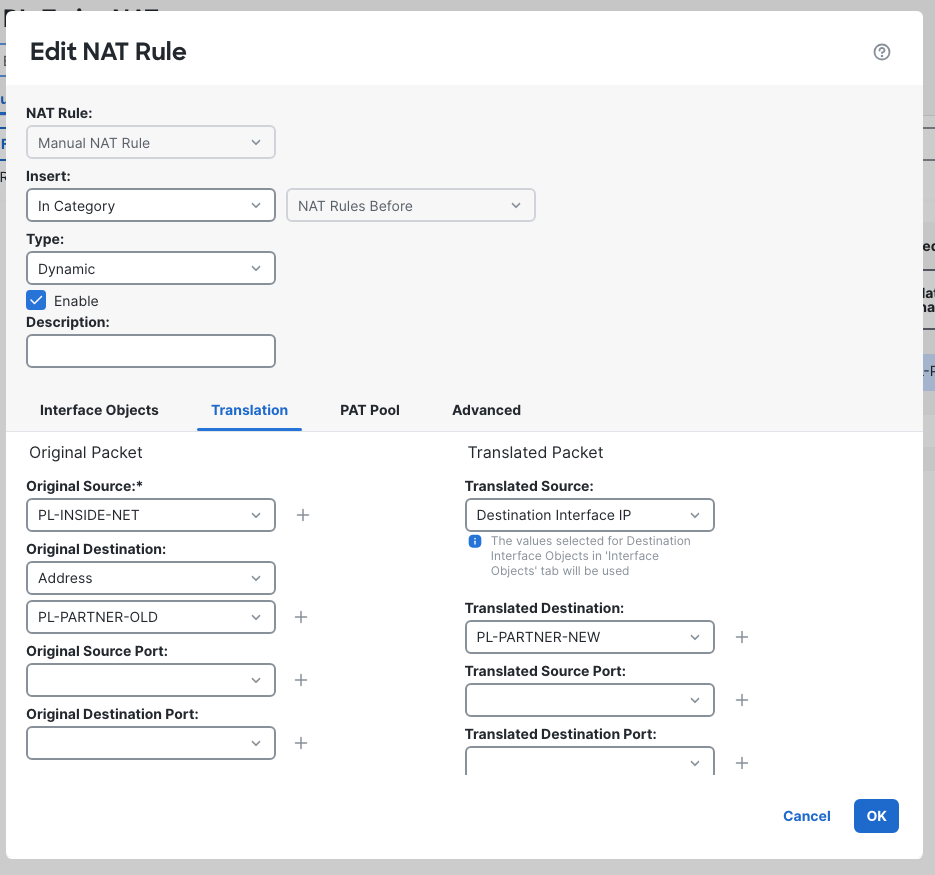This screenshot has height=875, width=935.
Task: Add Original Source Port with plus icon
Action: pos(301,680)
